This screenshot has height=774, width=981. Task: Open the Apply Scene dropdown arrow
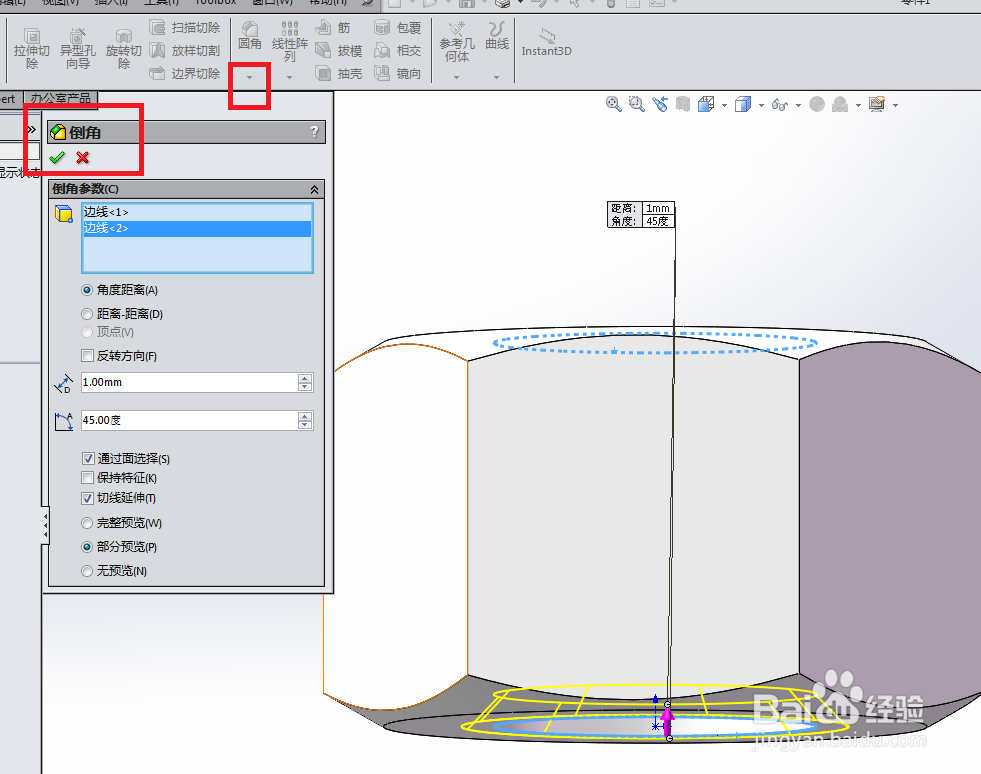point(858,105)
